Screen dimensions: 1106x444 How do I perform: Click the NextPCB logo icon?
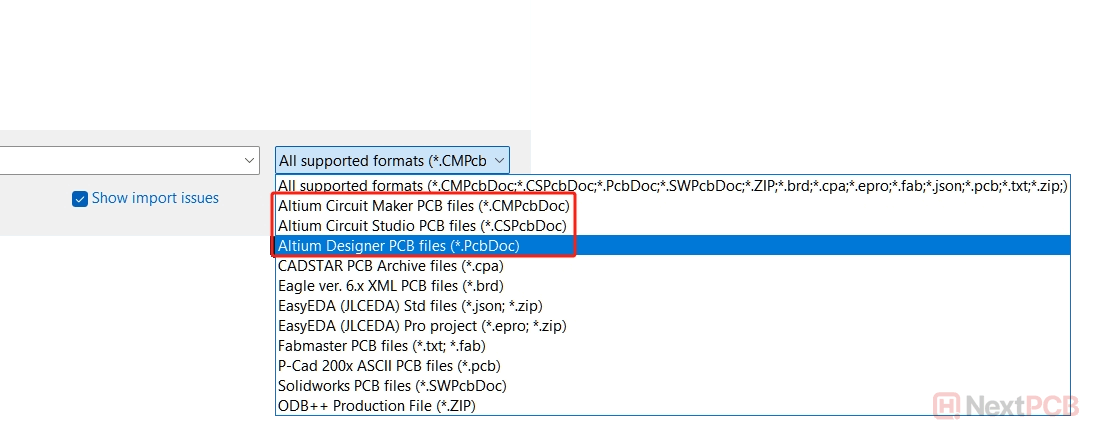tap(948, 406)
